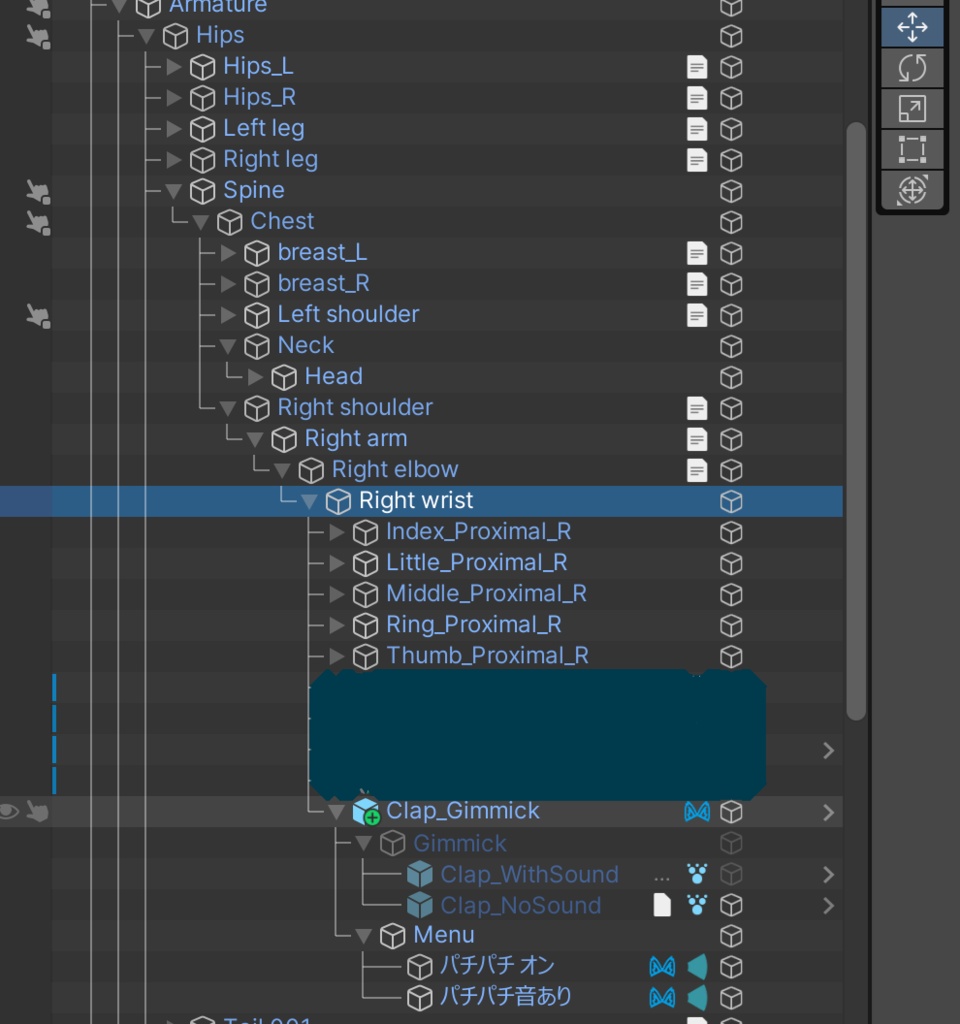Collapse the Clap_Gimmick node

point(336,812)
